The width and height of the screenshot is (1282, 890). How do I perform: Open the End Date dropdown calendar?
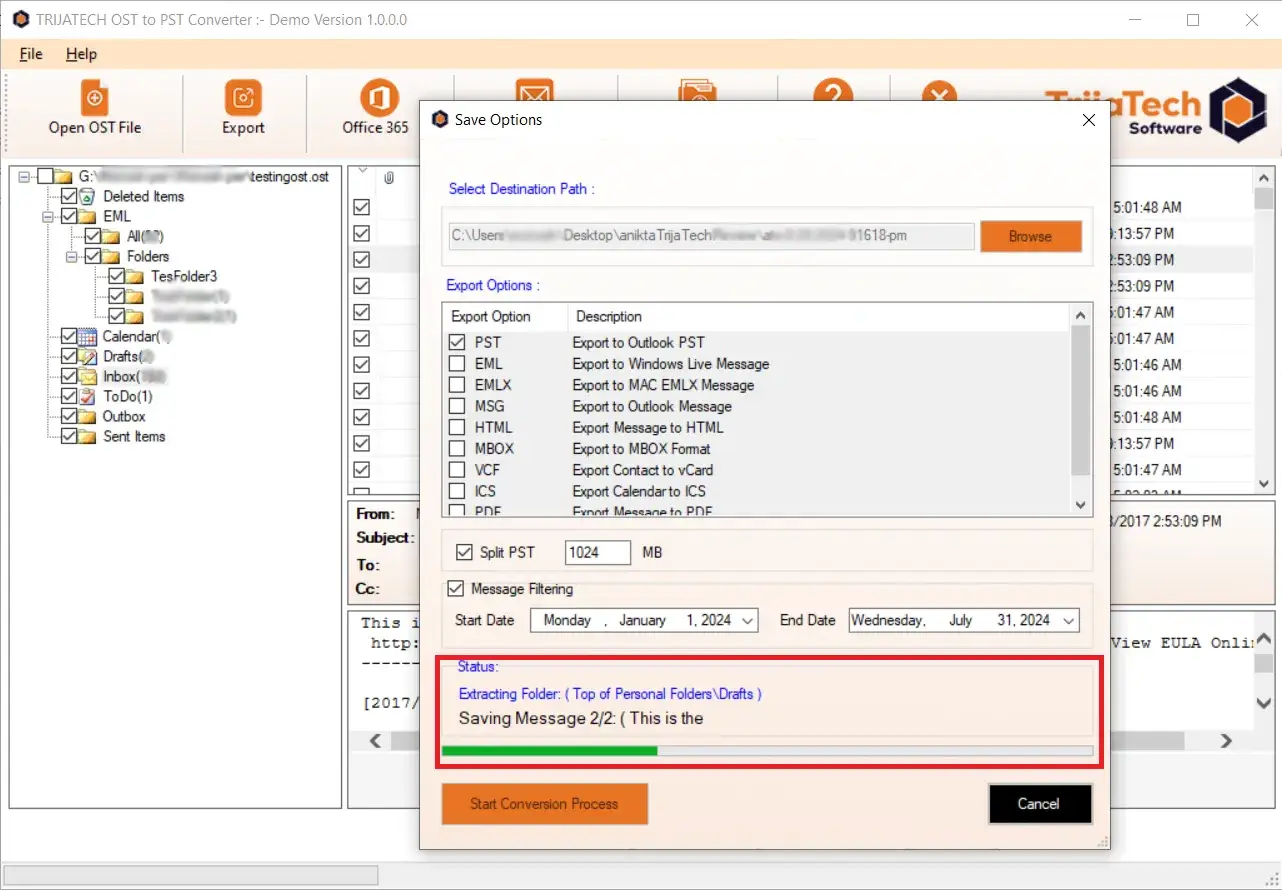pos(1068,620)
